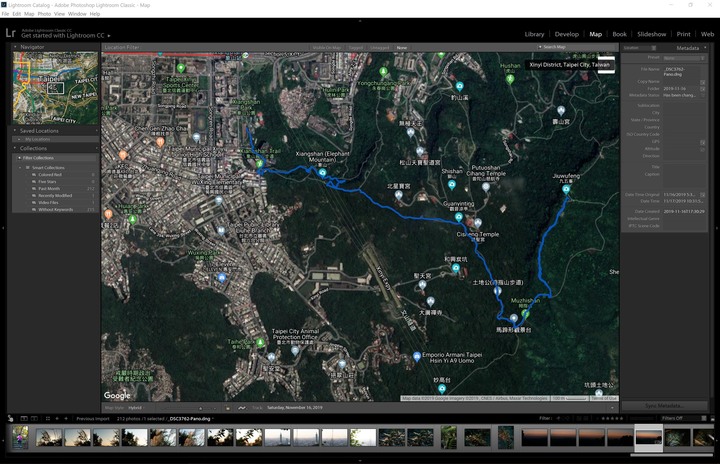Select the Past Month smart collection
720x464 pixels.
(x=49, y=188)
